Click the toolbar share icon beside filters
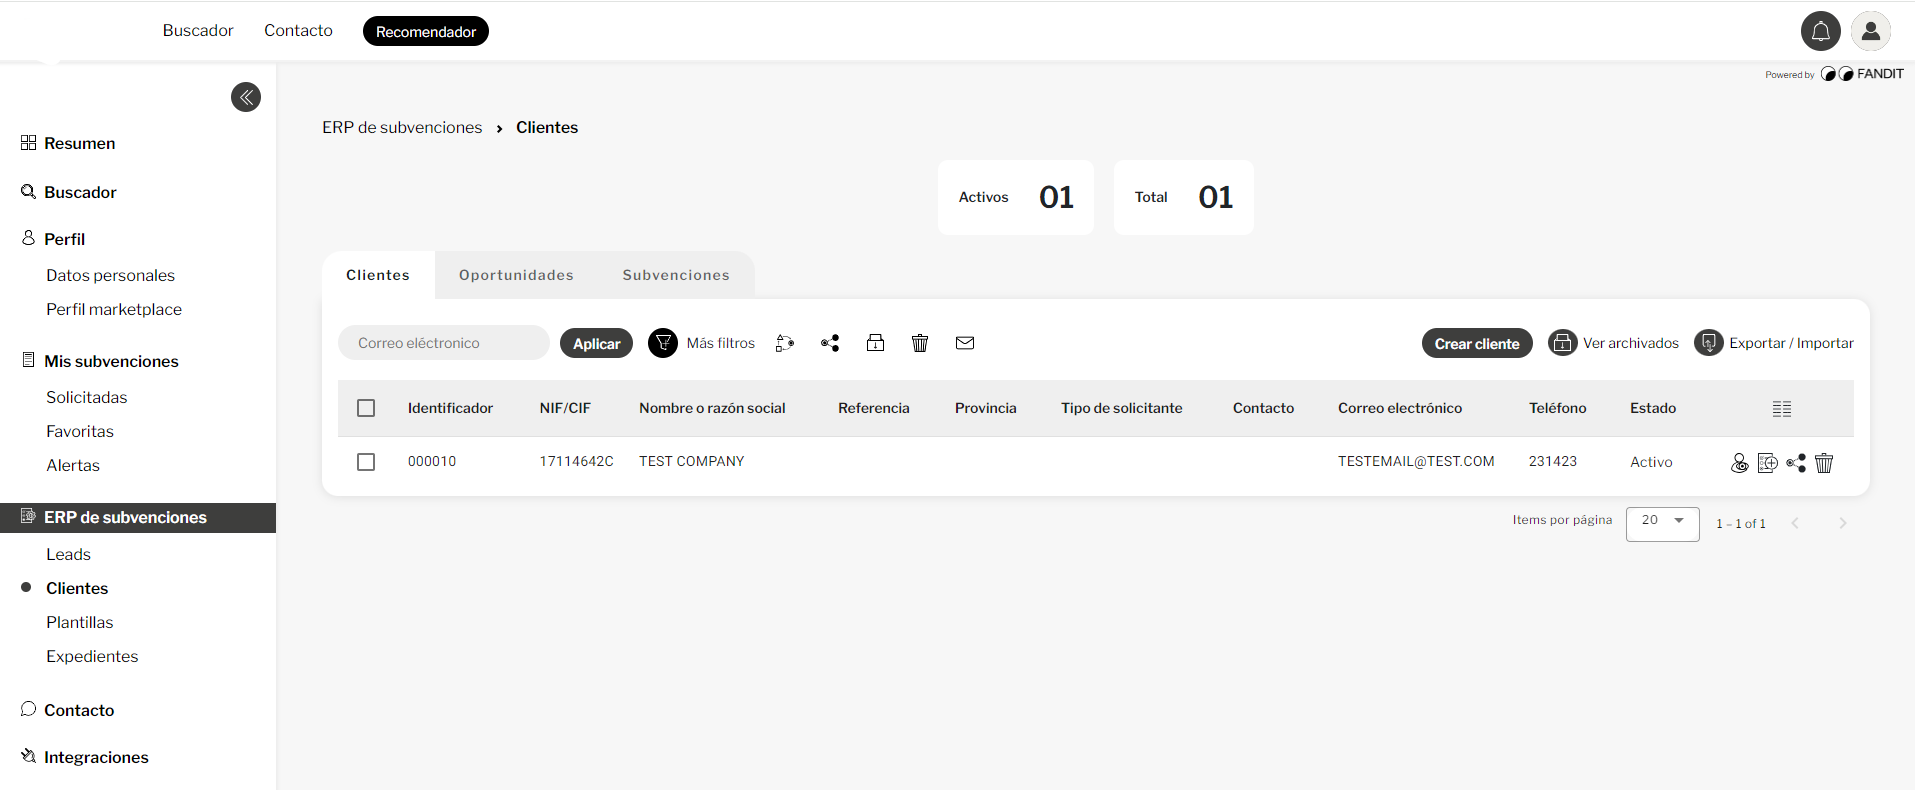The image size is (1915, 790). tap(830, 343)
